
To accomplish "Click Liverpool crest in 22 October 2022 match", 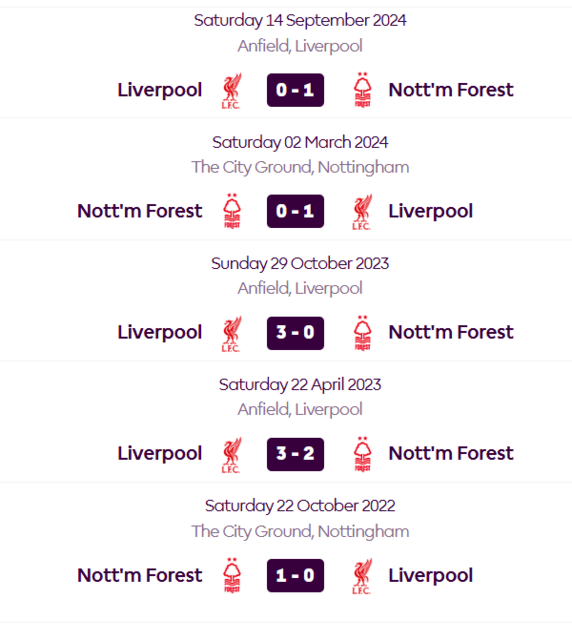I will pyautogui.click(x=362, y=576).
